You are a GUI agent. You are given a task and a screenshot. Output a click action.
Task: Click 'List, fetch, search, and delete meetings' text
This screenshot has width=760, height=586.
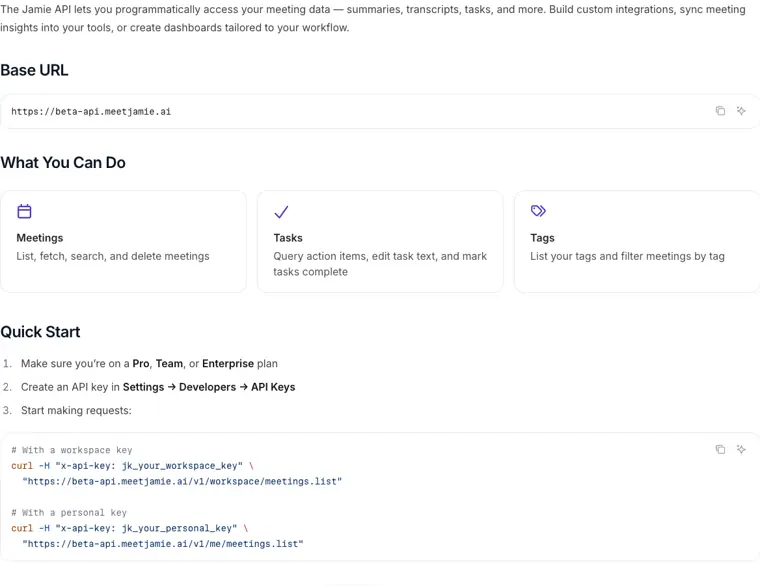coord(113,256)
